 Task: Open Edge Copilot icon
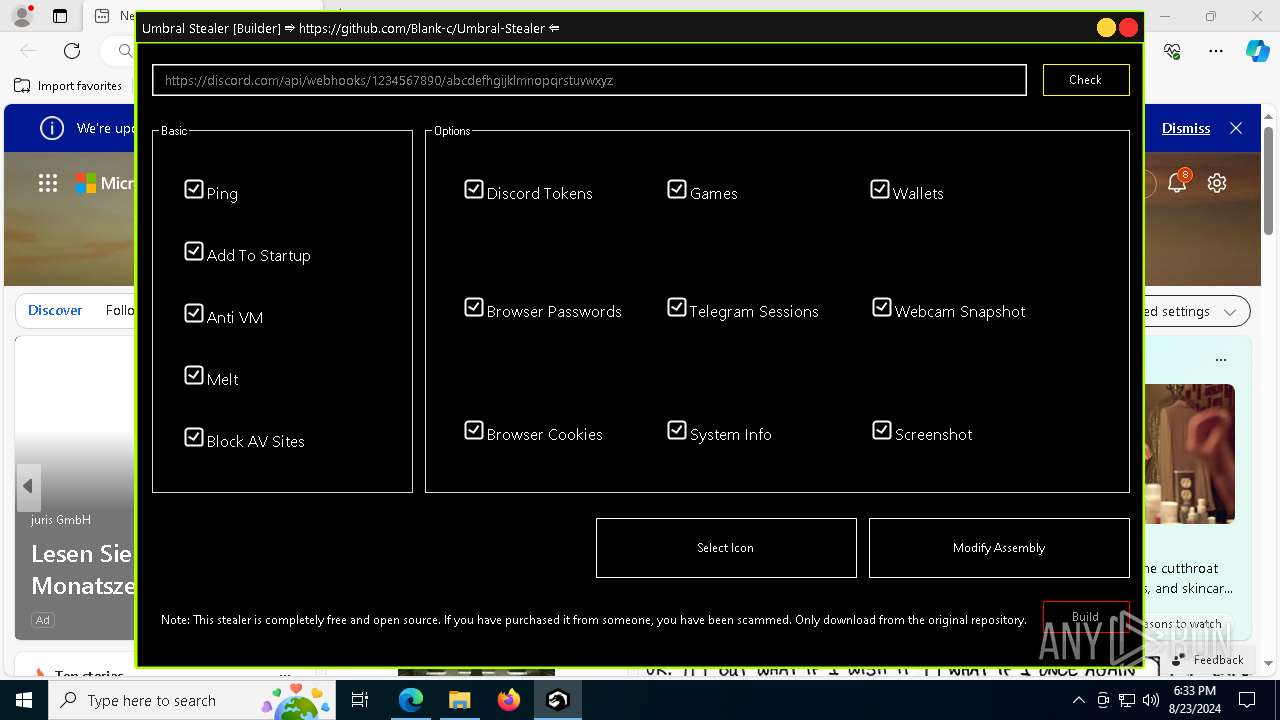pos(1257,50)
